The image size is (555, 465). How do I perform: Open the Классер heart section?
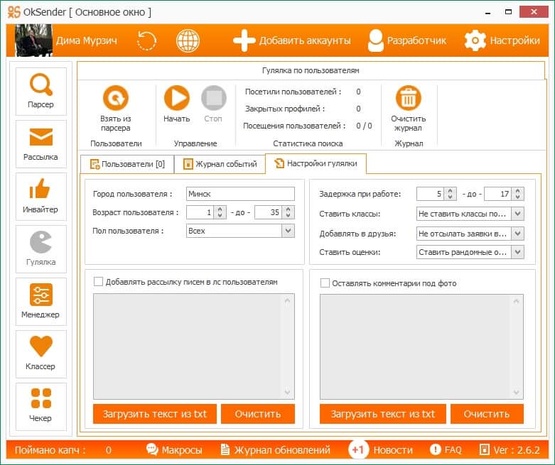(x=41, y=354)
